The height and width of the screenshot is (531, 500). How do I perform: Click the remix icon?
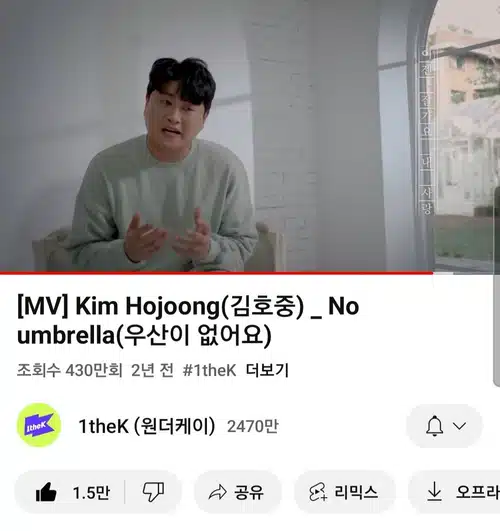coord(318,492)
